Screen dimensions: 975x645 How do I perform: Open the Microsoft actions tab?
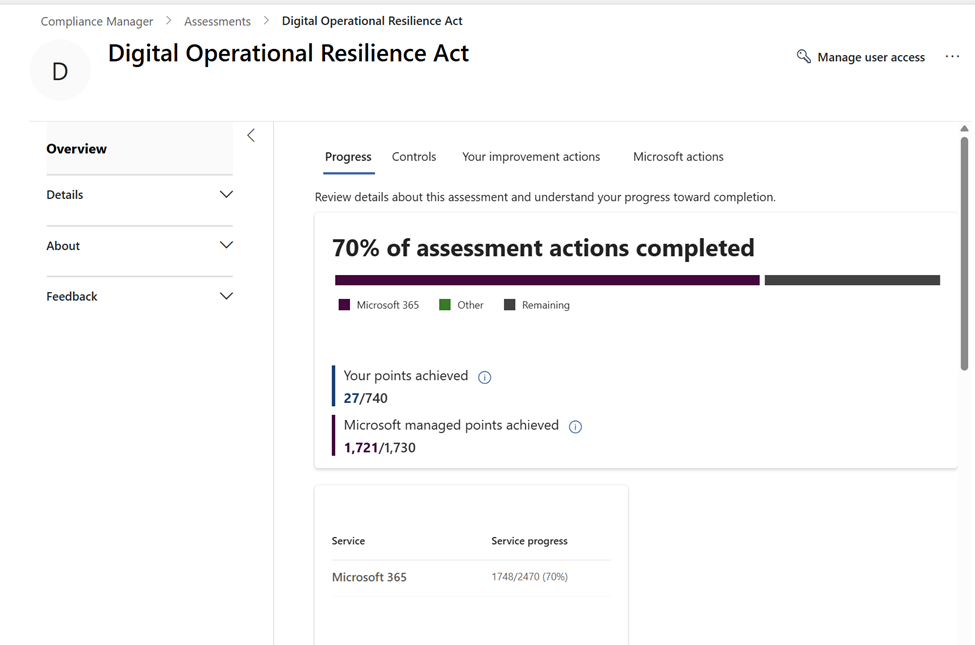tap(678, 157)
